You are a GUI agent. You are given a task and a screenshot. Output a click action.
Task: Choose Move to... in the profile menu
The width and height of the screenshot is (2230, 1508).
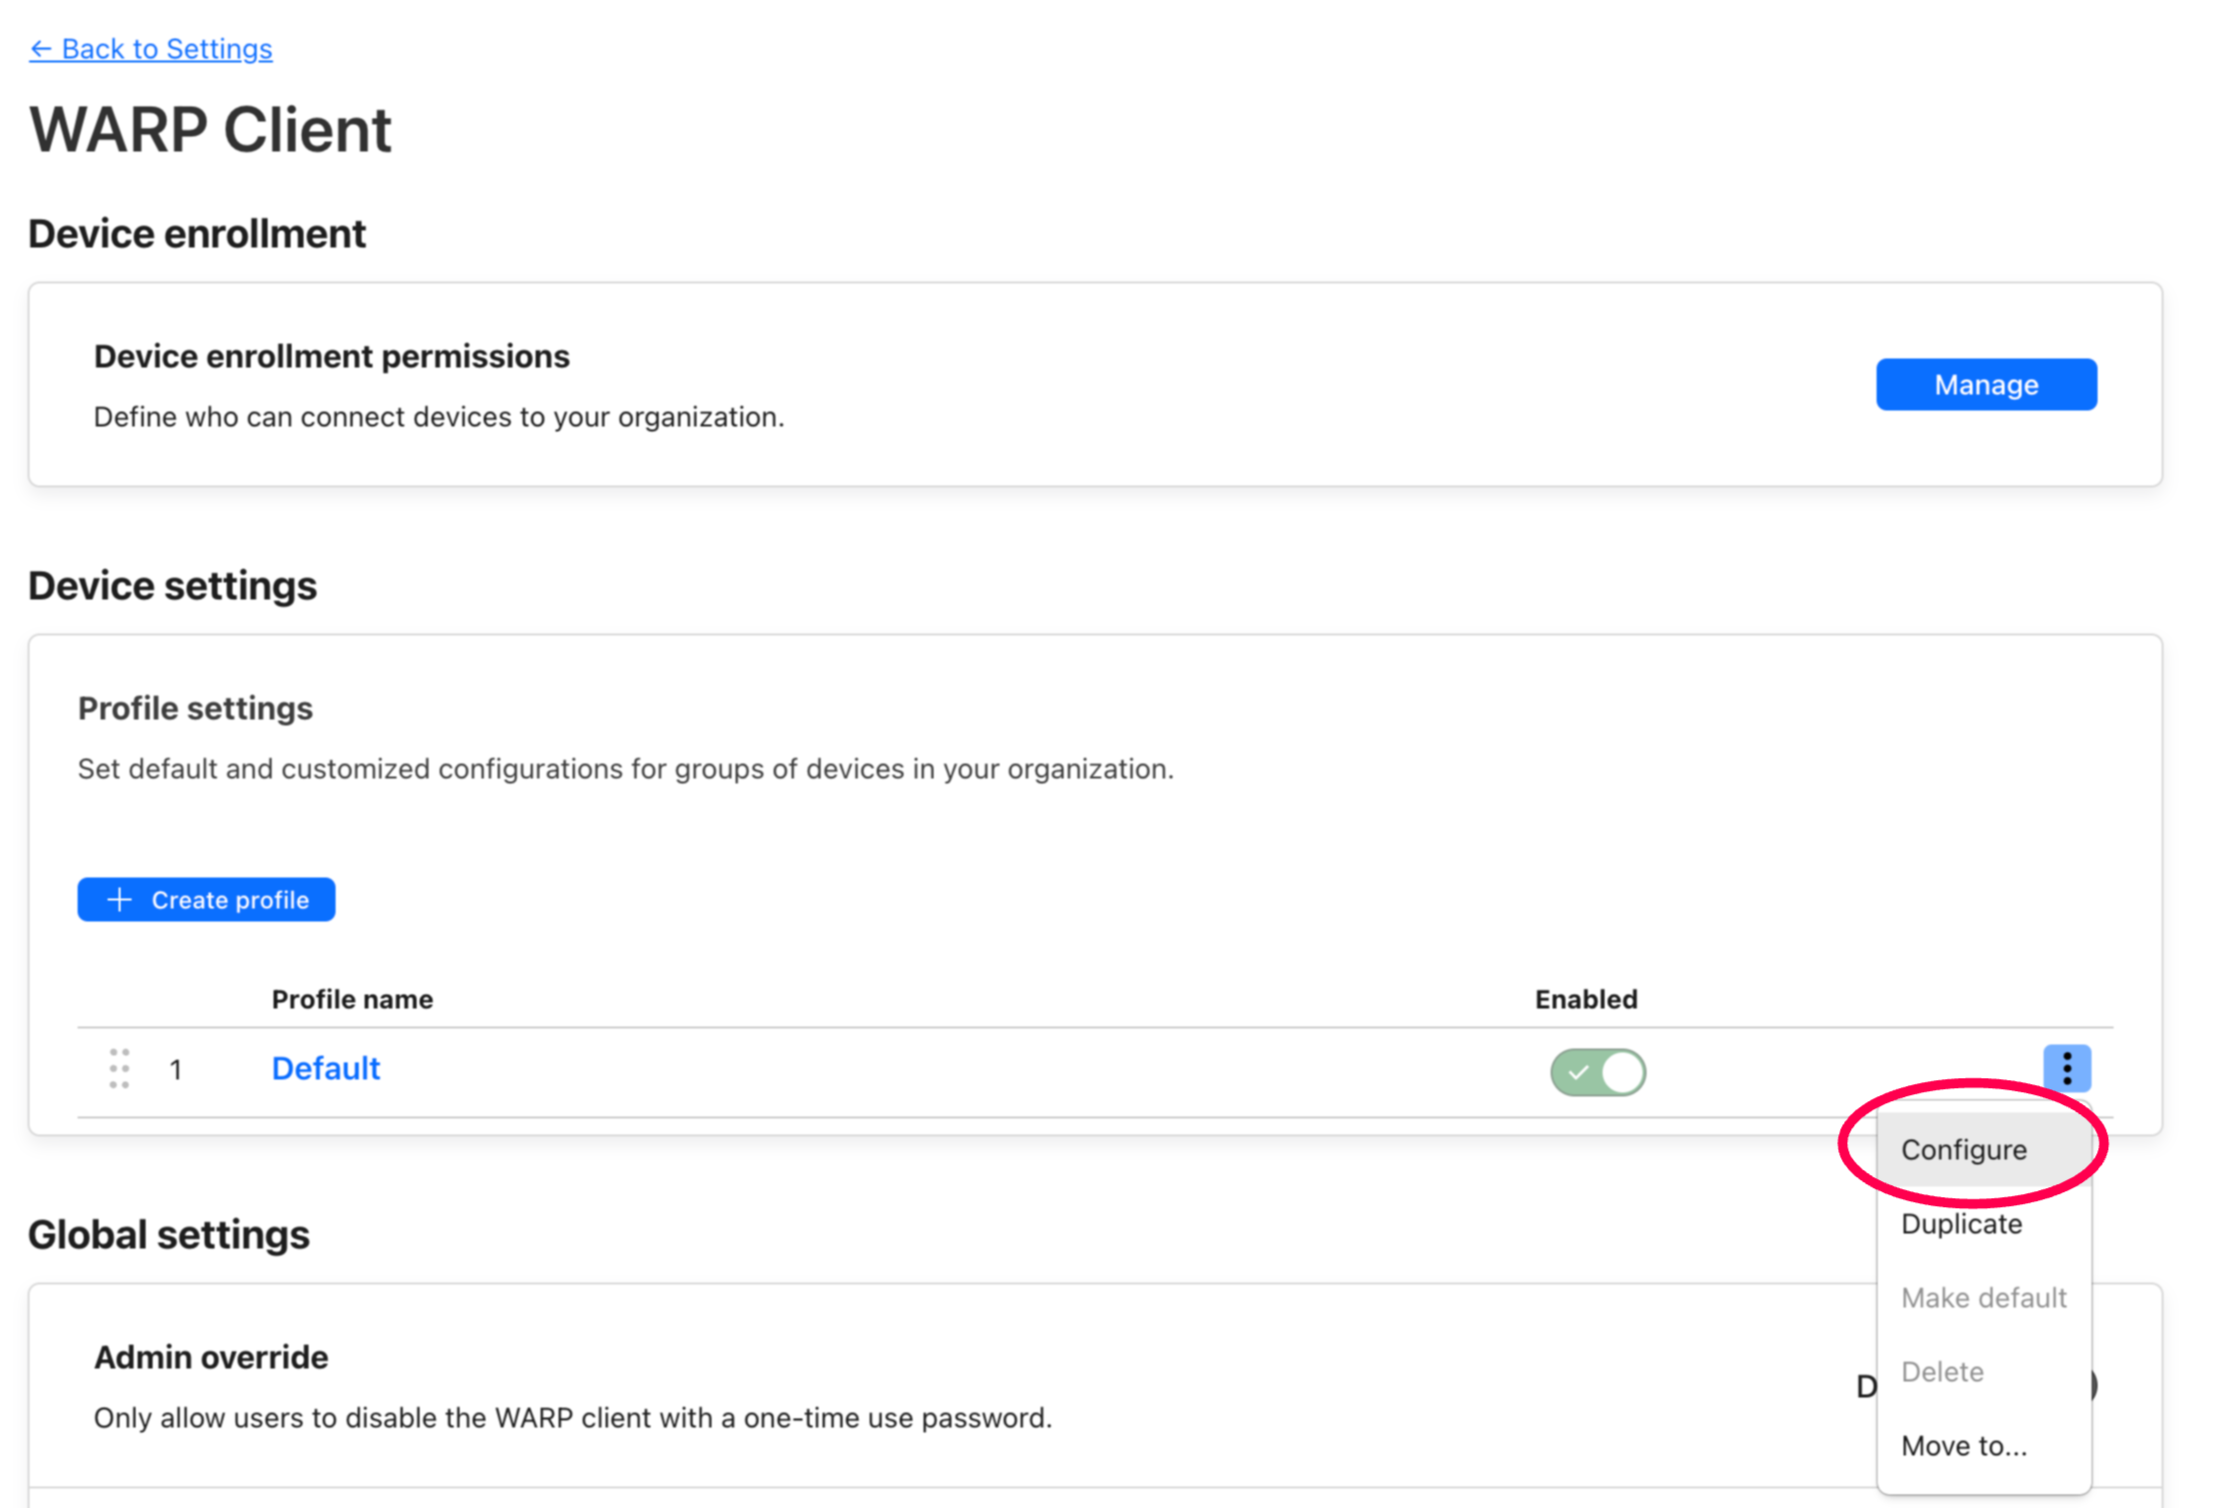click(1984, 1446)
